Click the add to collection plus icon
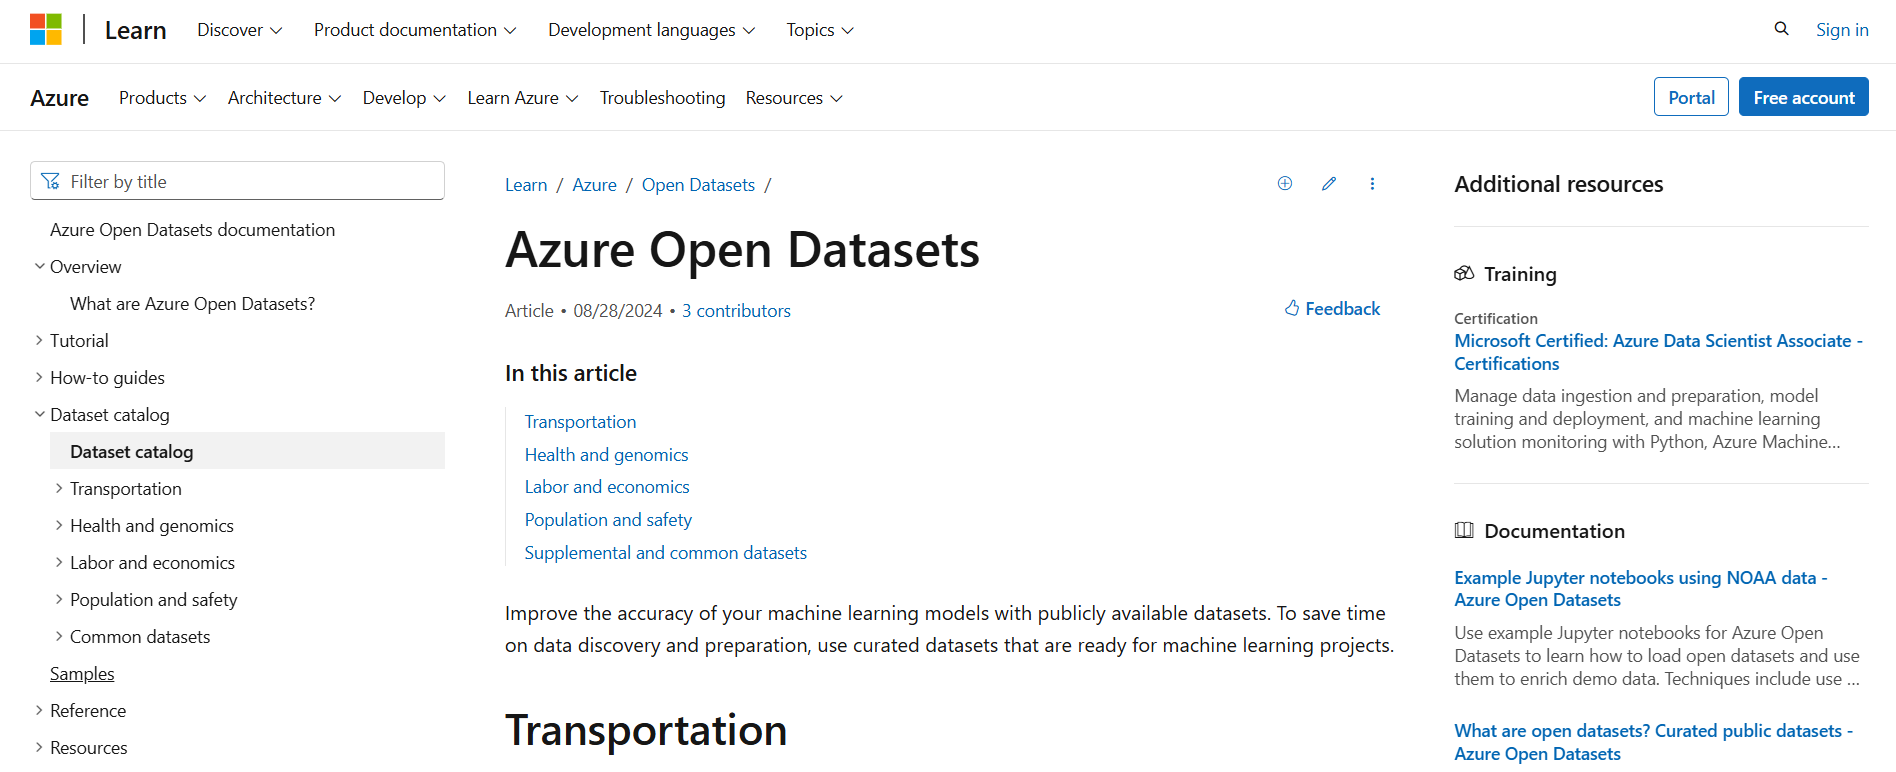Image resolution: width=1896 pixels, height=772 pixels. point(1285,184)
